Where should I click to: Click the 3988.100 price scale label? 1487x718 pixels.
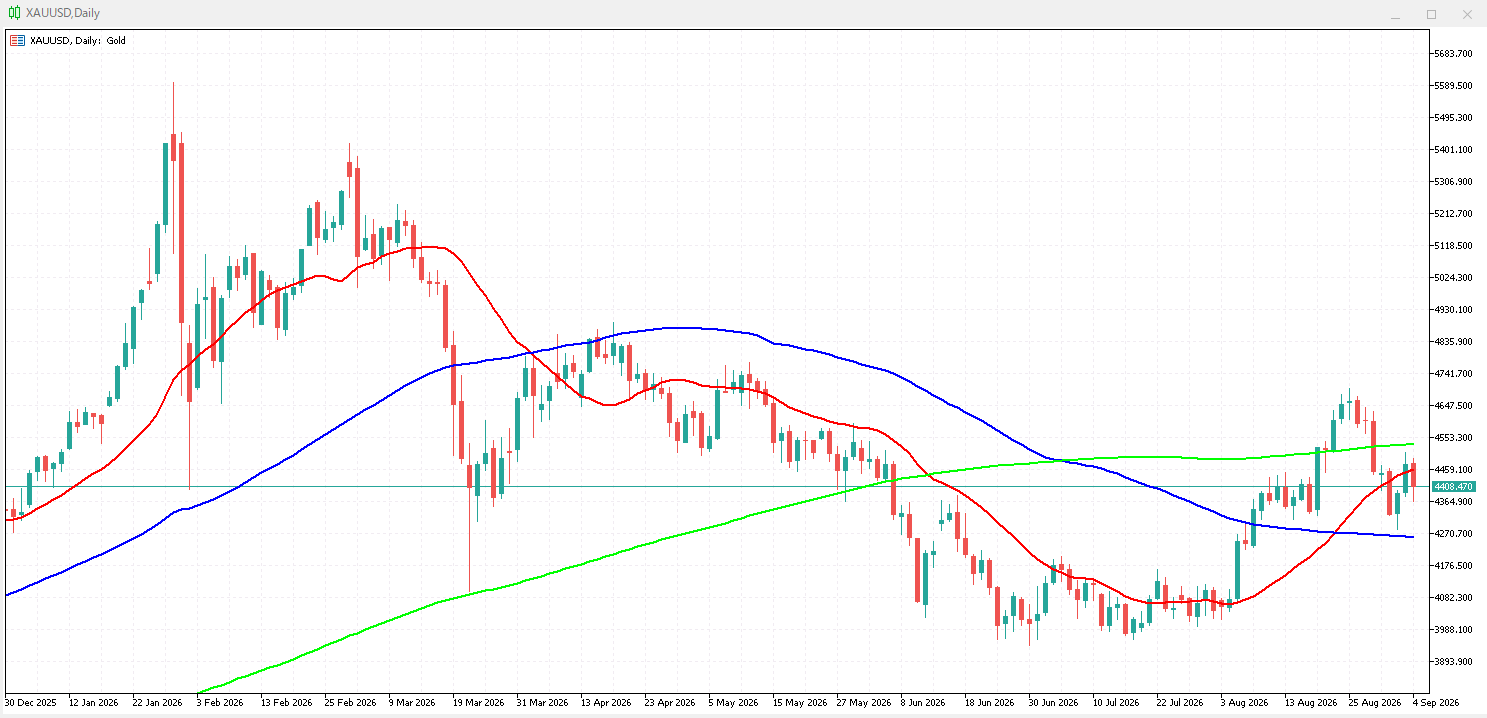(x=1452, y=630)
